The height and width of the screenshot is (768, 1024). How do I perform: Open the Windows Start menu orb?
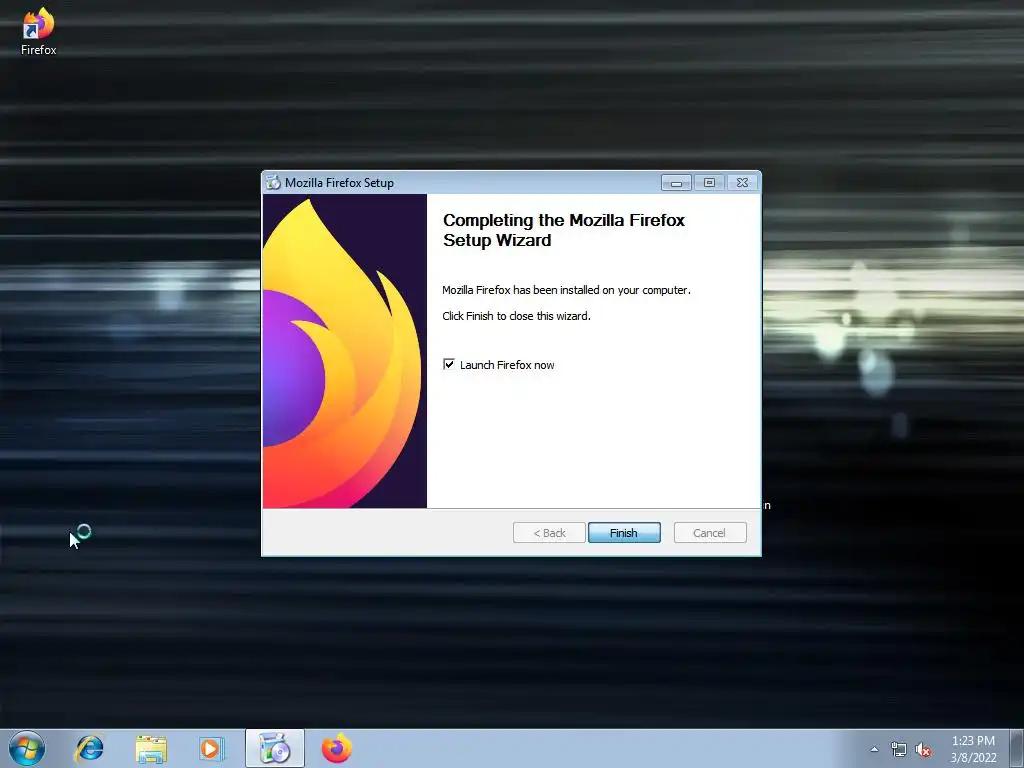[27, 748]
